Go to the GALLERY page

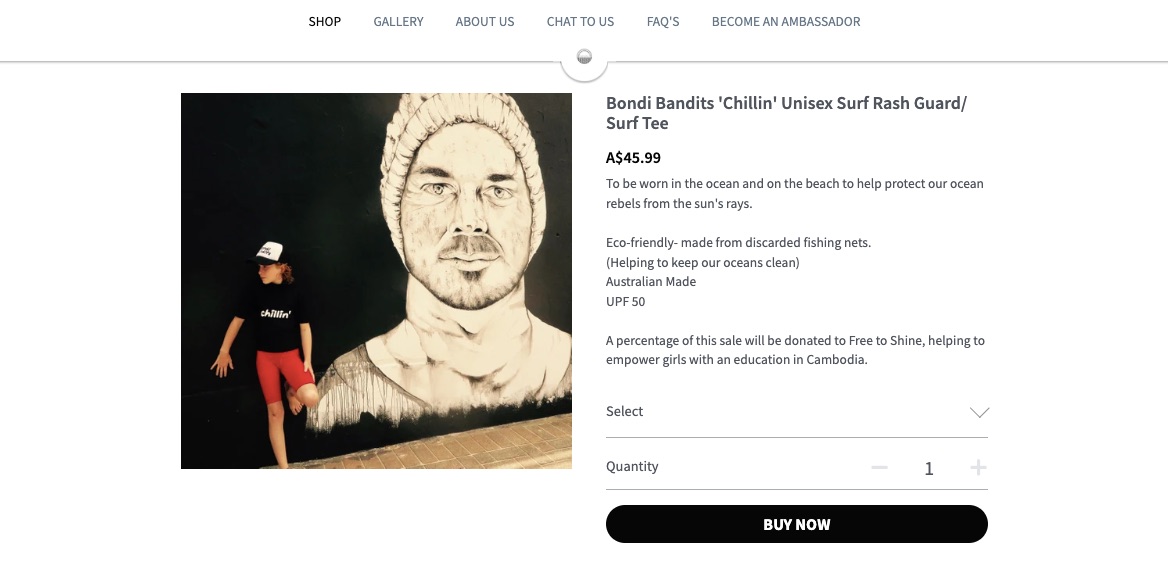(x=399, y=22)
